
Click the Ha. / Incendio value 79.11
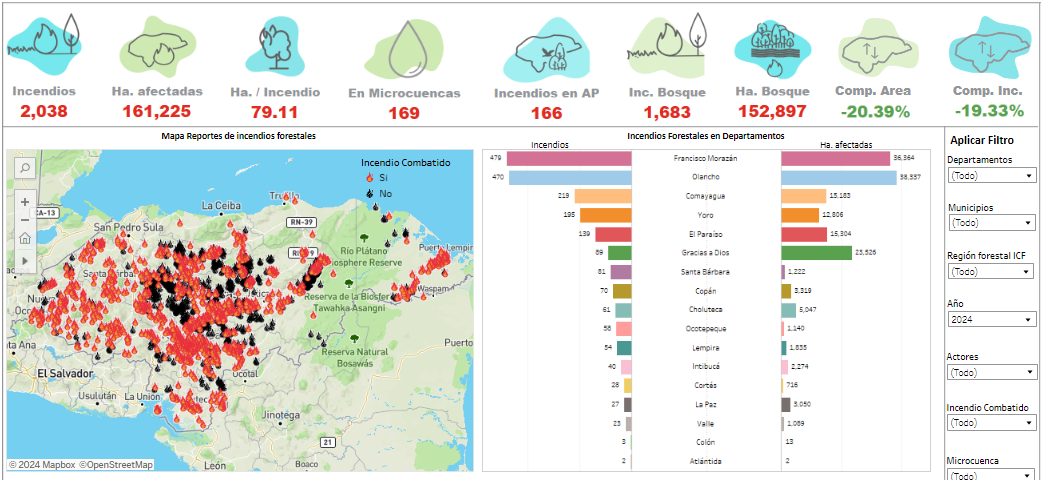click(x=274, y=112)
